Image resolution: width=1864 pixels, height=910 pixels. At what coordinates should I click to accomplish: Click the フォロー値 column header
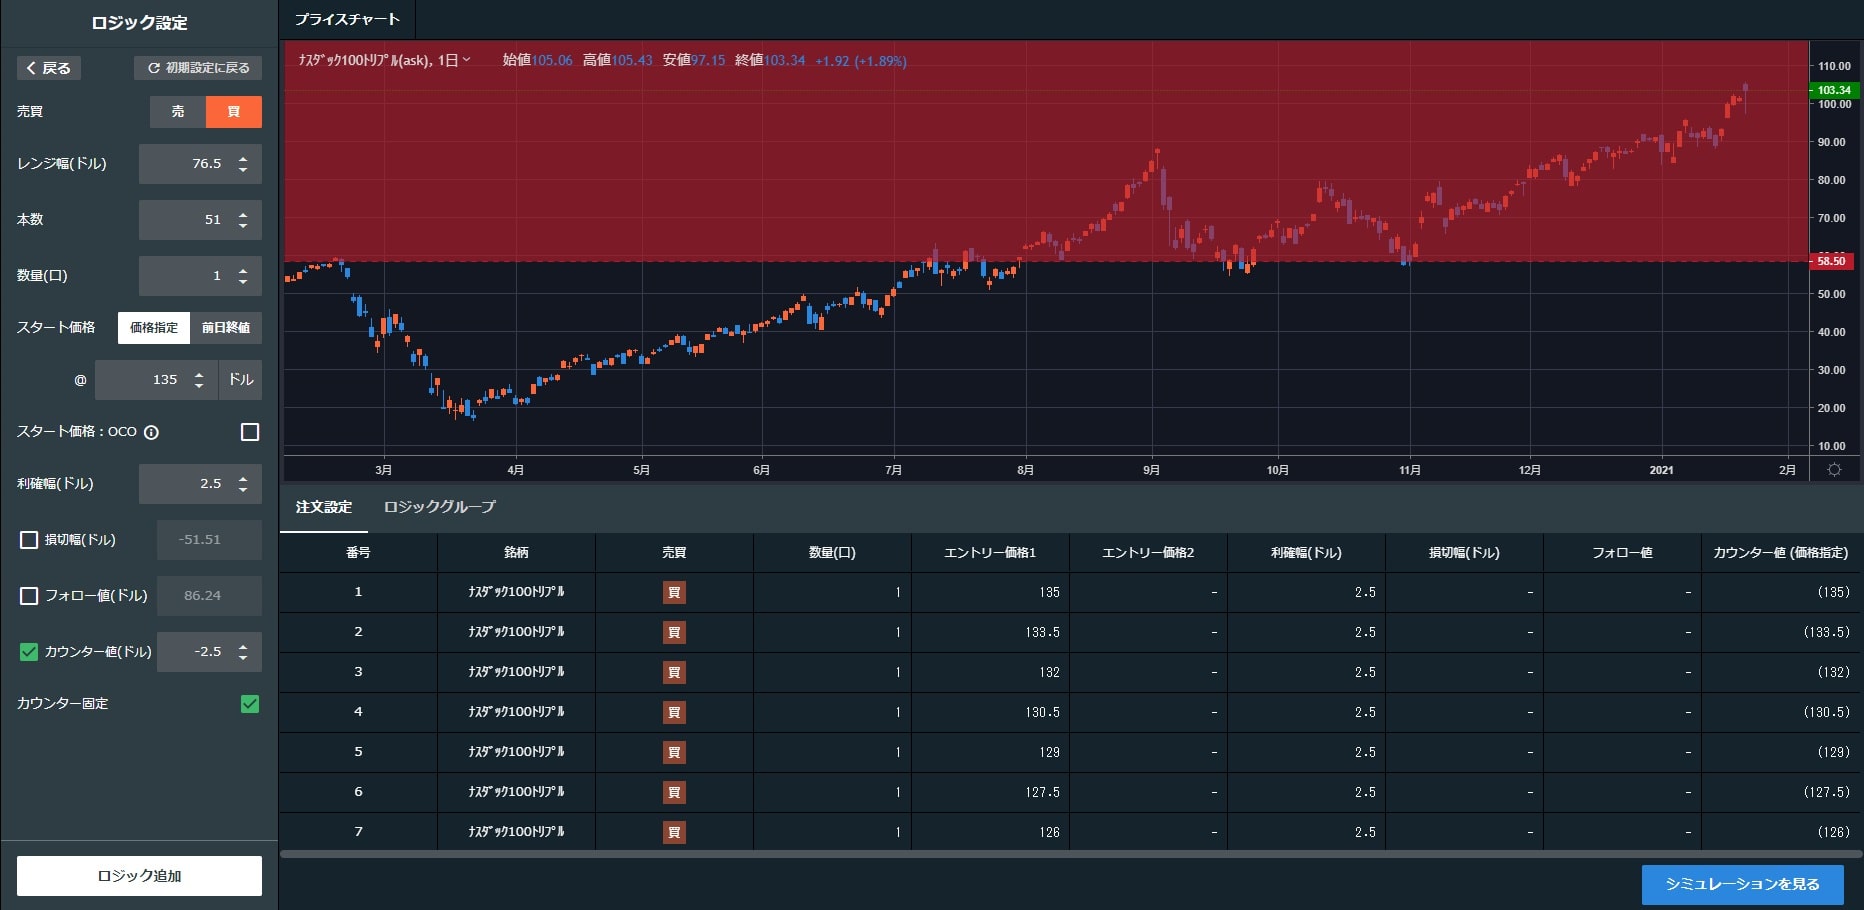[x=1622, y=553]
